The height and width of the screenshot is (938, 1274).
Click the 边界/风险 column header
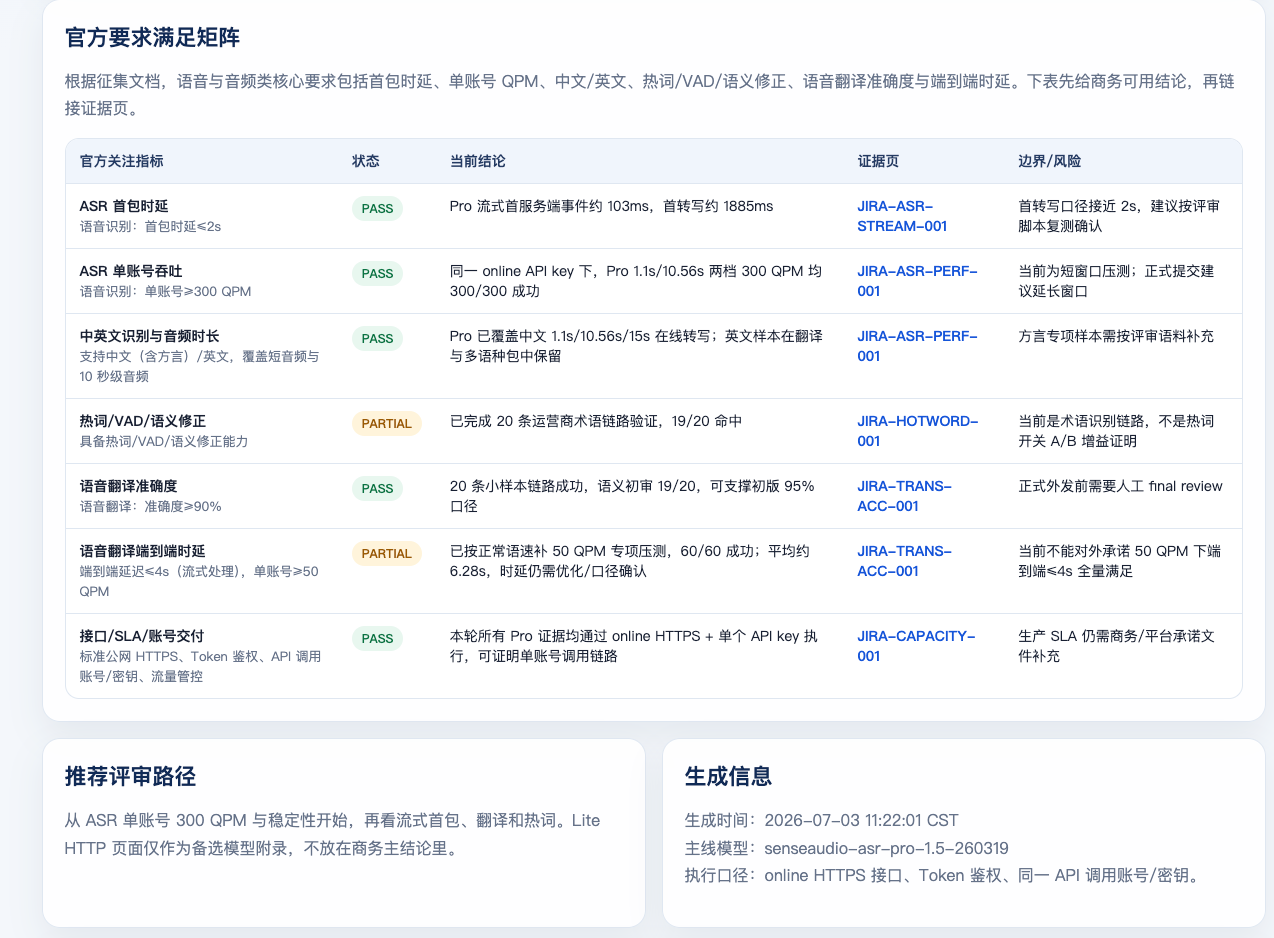pos(1049,161)
